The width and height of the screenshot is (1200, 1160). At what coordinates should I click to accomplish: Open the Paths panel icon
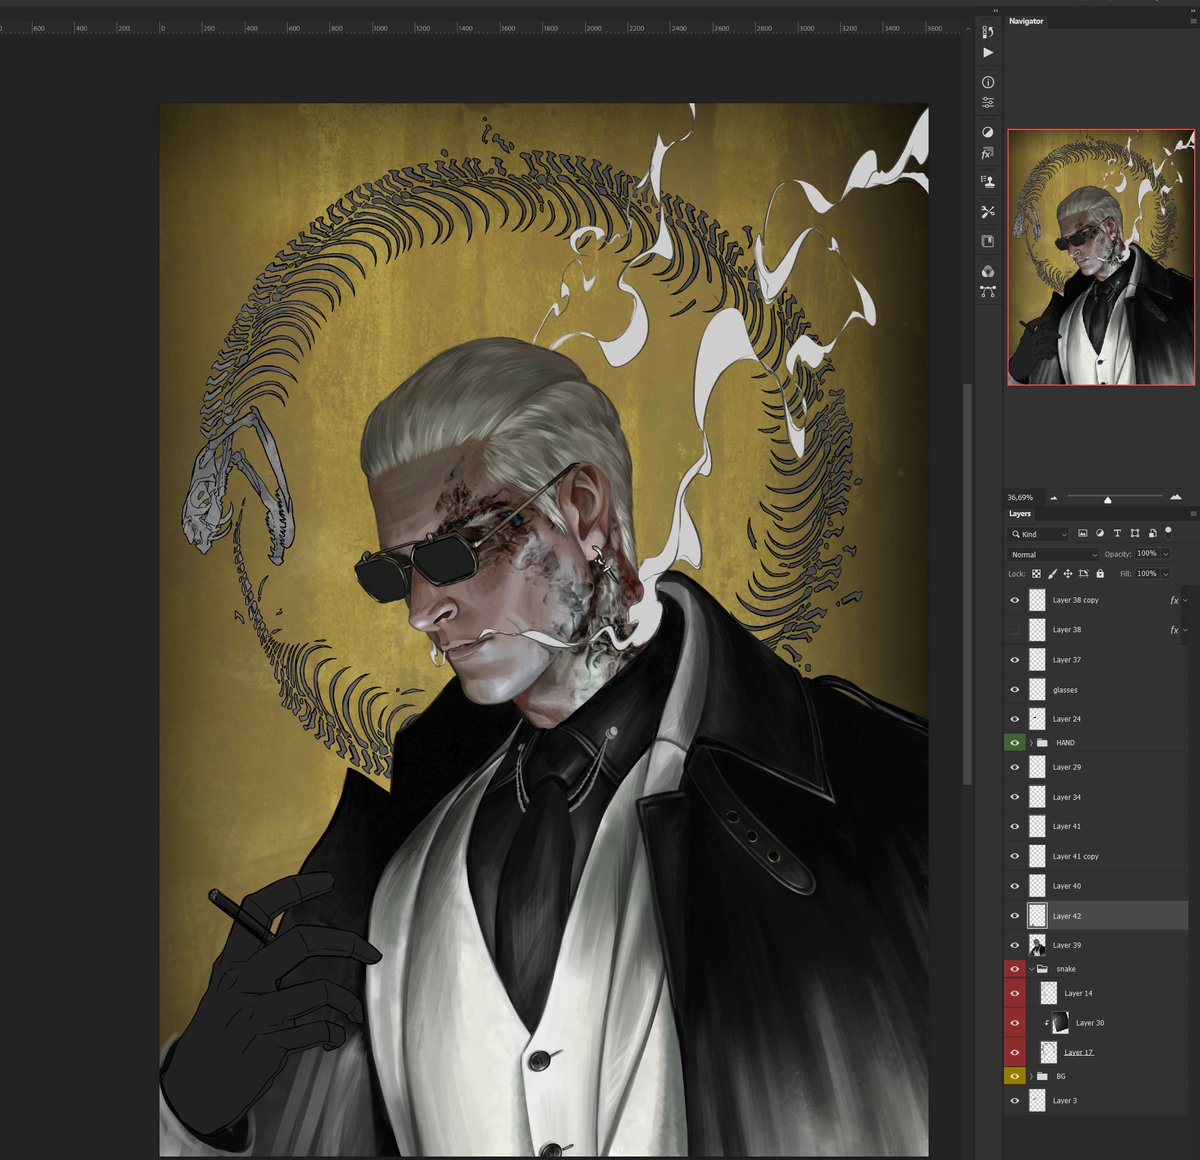click(988, 292)
